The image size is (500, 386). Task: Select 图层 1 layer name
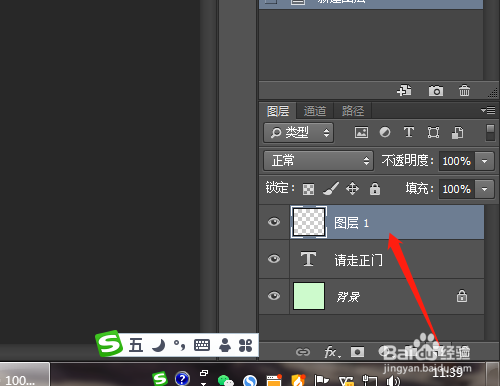point(351,223)
